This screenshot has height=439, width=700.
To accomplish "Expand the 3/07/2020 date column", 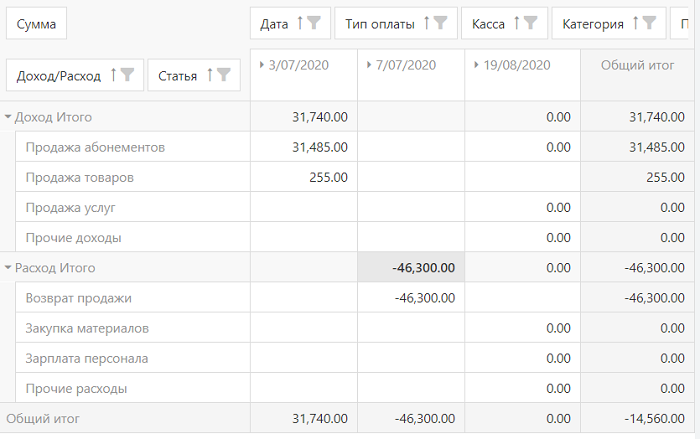I will [262, 65].
